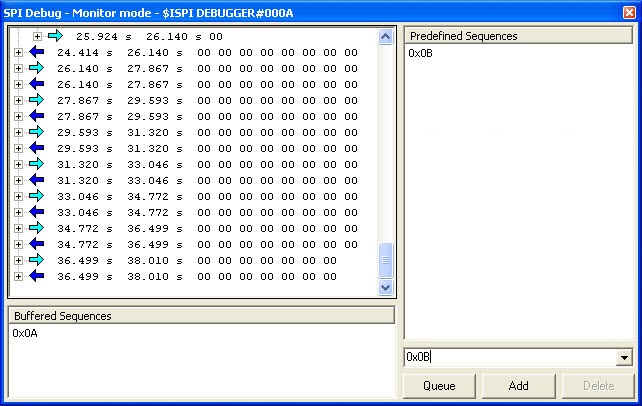Select cyan right arrow of row 36.499 s–38.010 s
This screenshot has width=642, height=406.
pos(37,260)
